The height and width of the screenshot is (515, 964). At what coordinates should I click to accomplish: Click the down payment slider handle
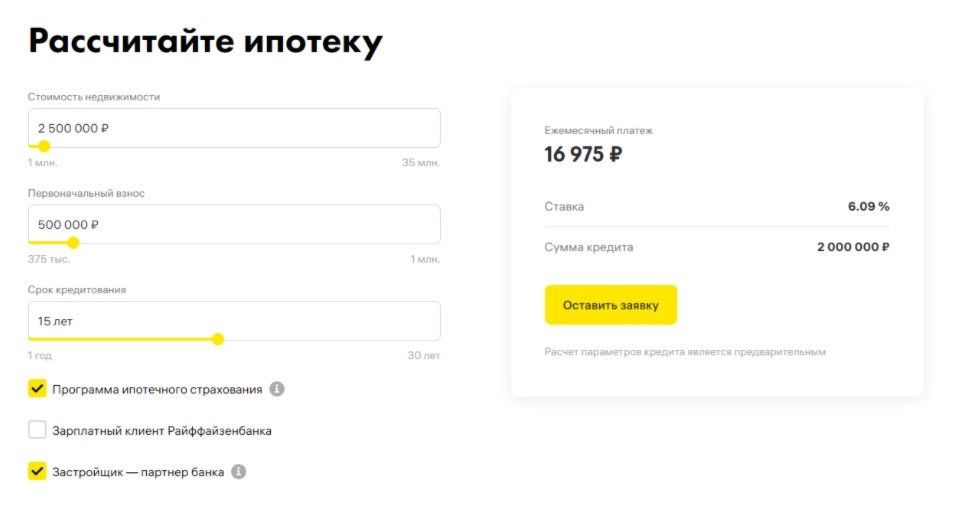[73, 243]
